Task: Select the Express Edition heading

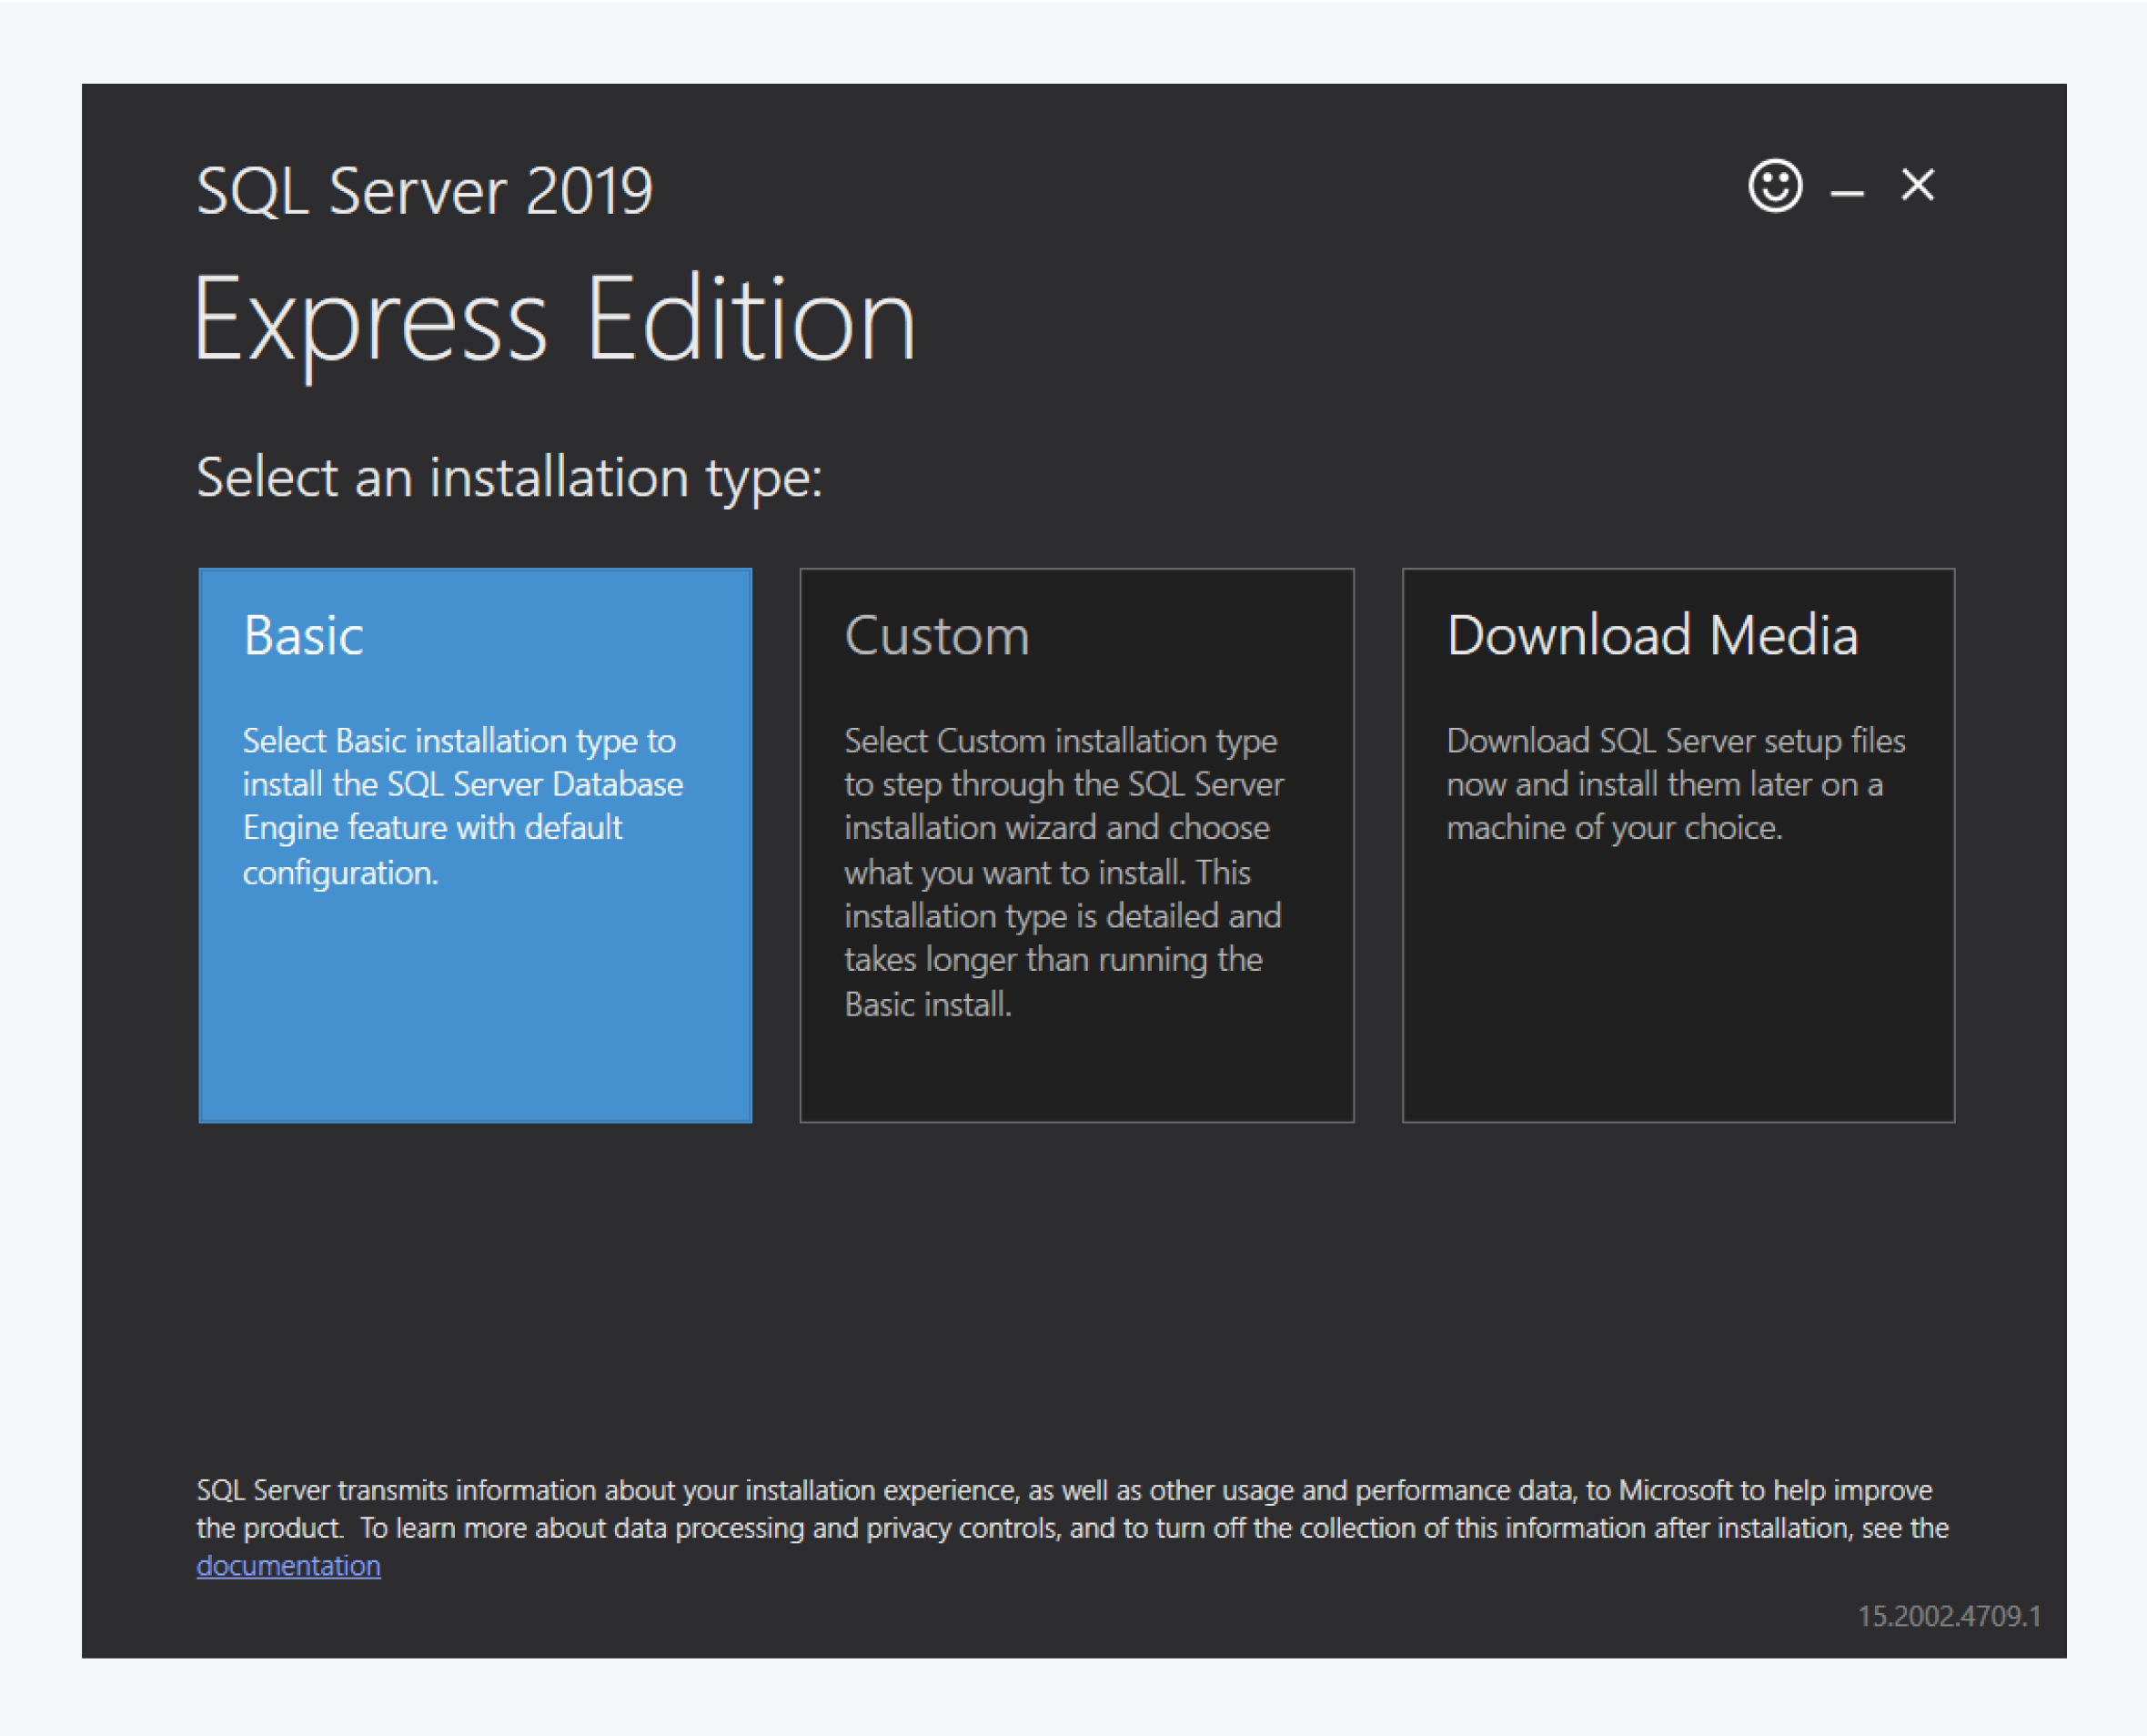Action: tap(553, 320)
